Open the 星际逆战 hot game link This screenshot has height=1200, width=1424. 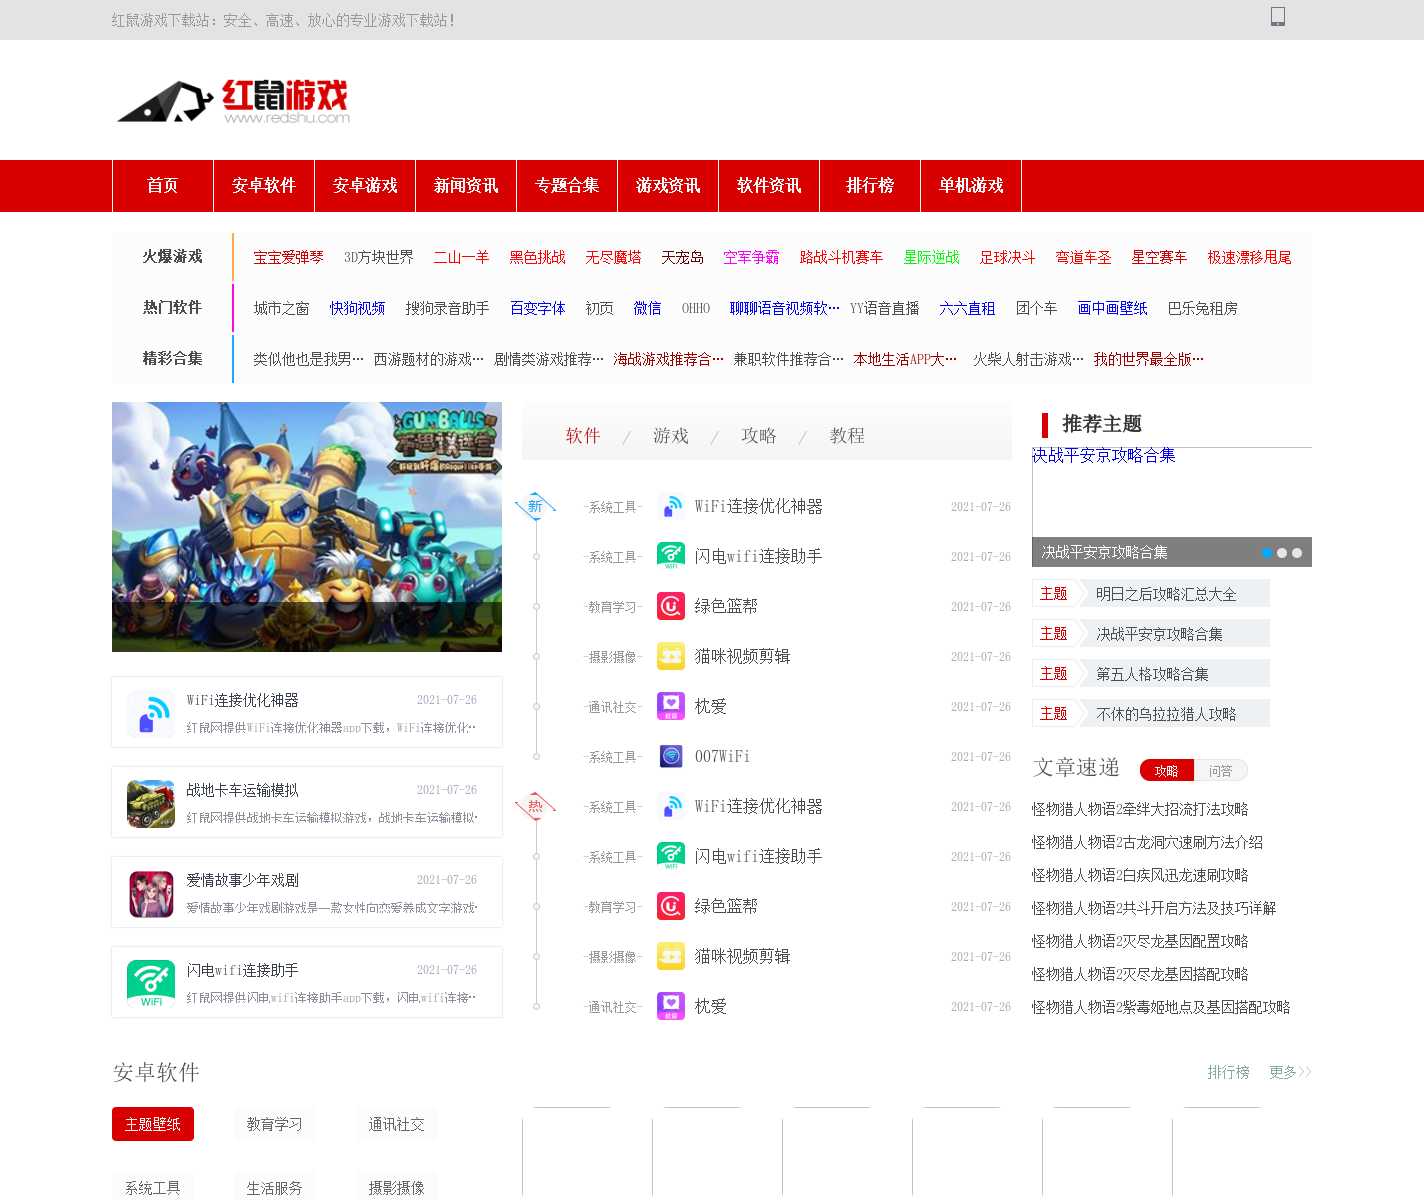pyautogui.click(x=931, y=257)
